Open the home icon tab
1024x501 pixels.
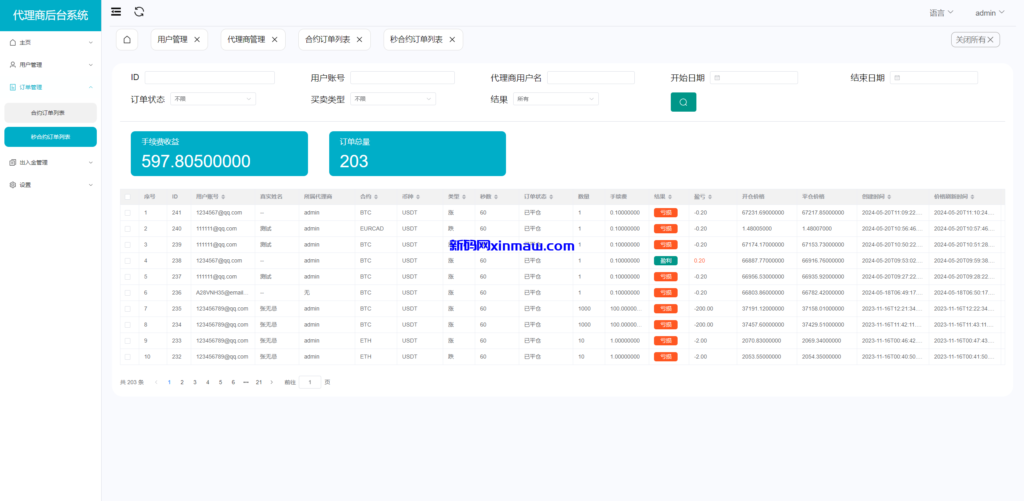point(127,39)
